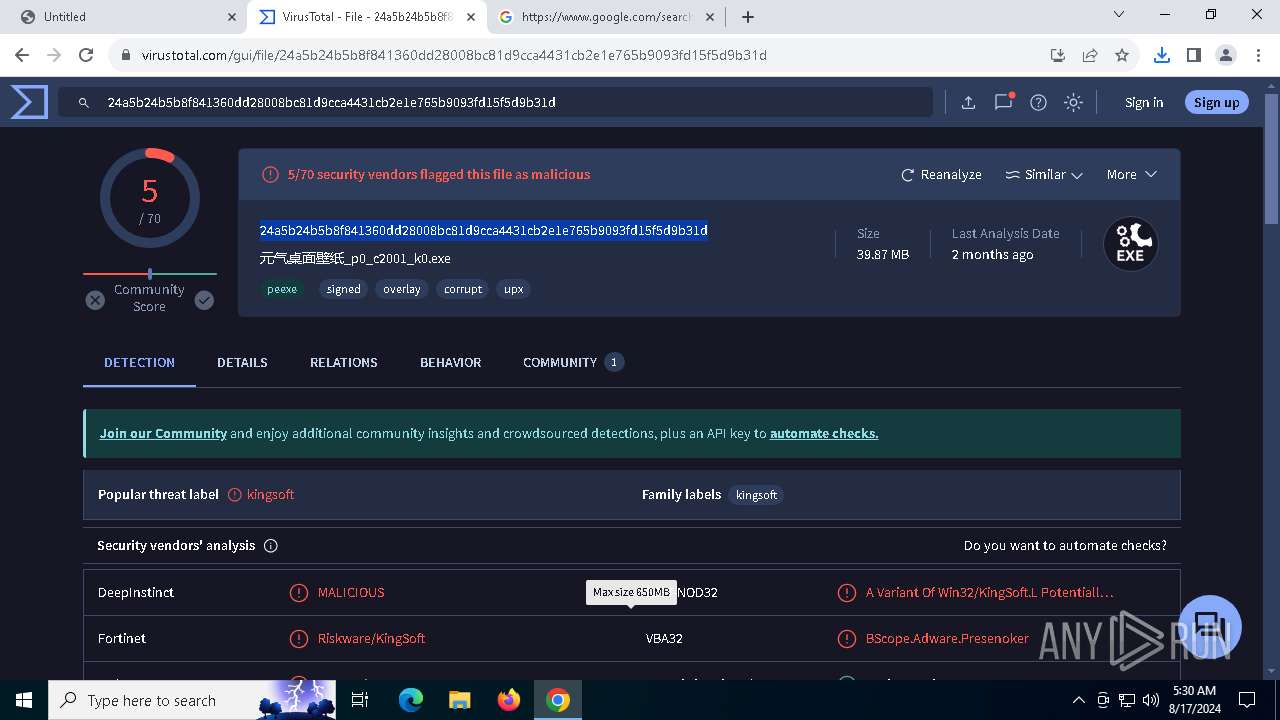Viewport: 1280px width, 720px height.
Task: Open a new browser tab
Action: click(x=748, y=17)
